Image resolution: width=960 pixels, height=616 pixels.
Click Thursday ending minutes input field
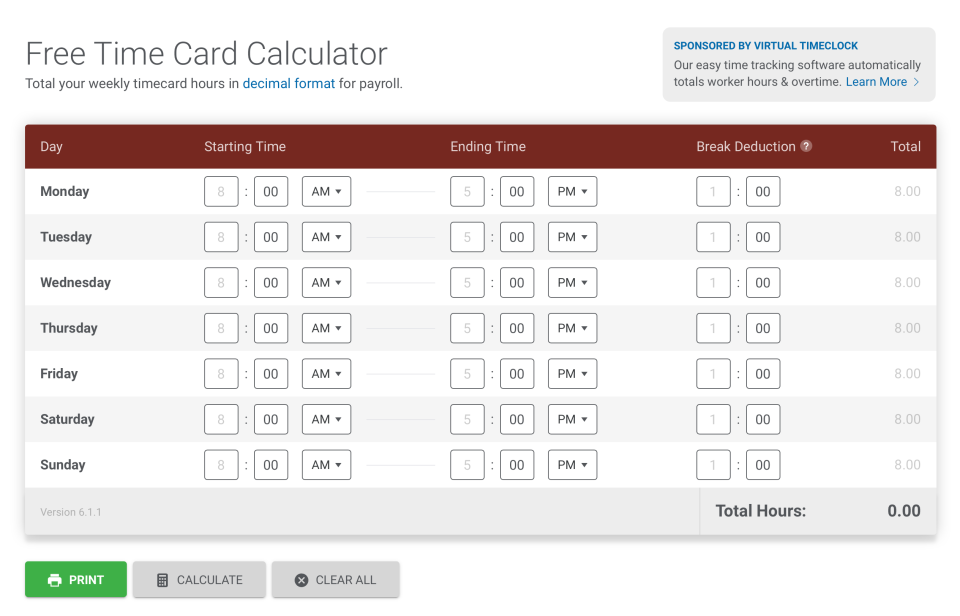(x=517, y=329)
